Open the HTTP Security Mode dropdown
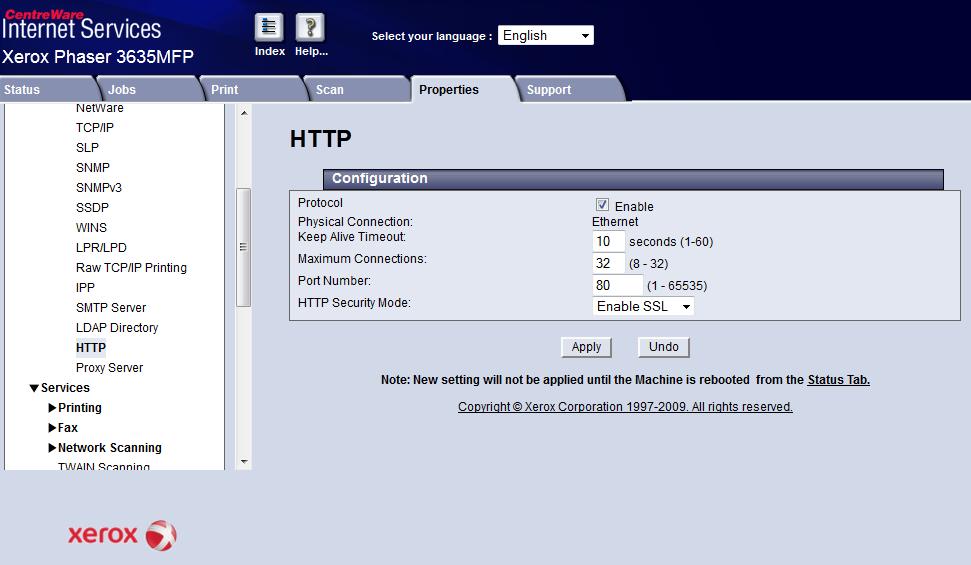 643,306
